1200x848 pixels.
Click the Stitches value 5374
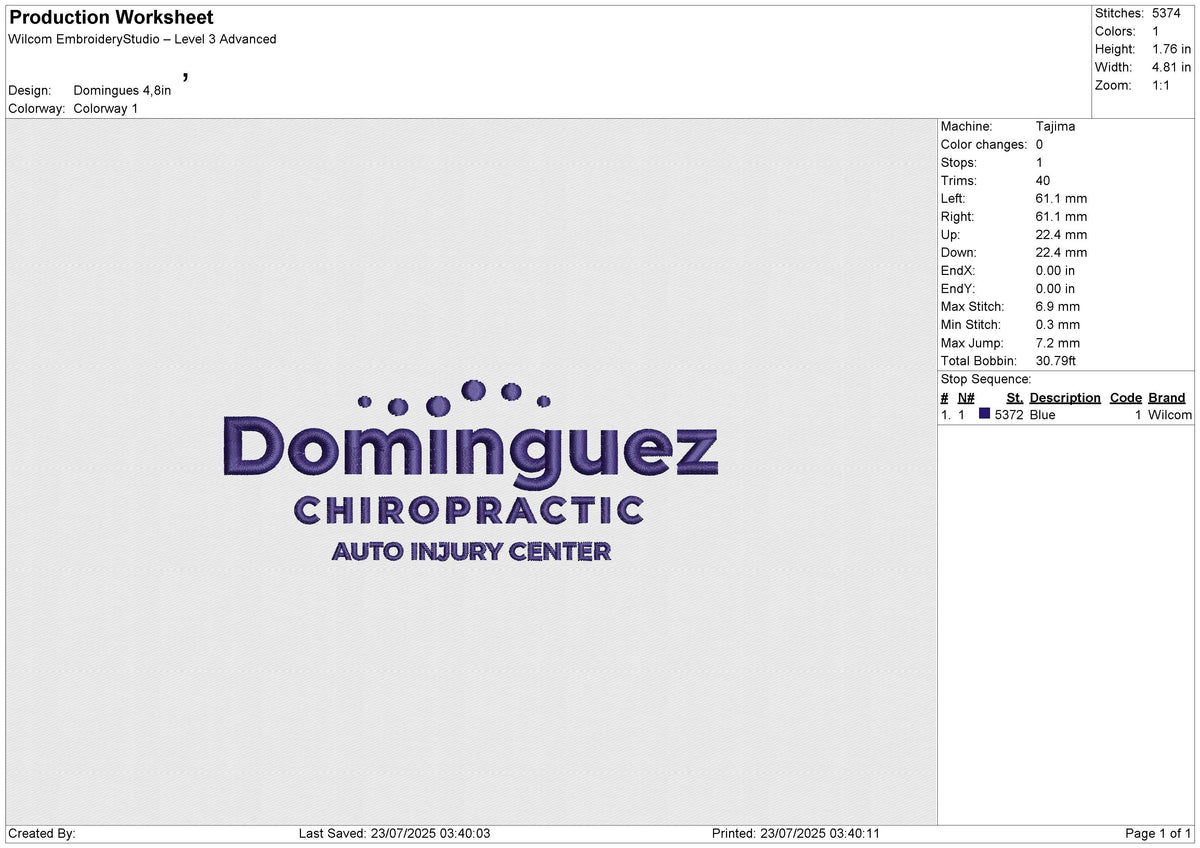coord(1166,13)
